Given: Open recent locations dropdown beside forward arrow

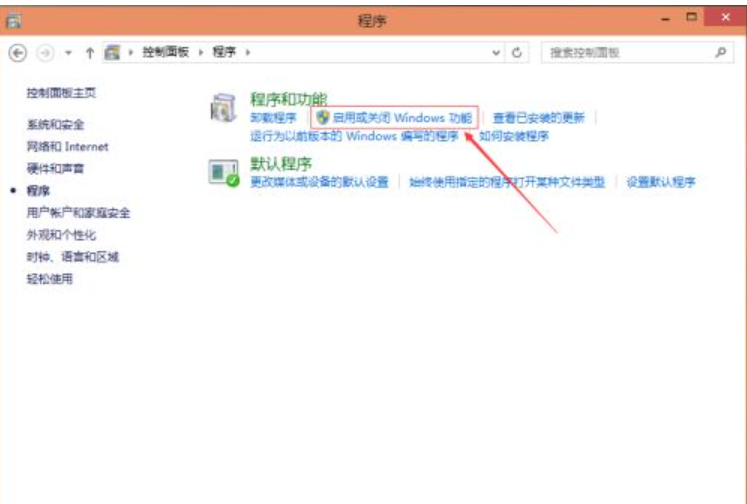Looking at the screenshot, I should (x=68, y=52).
